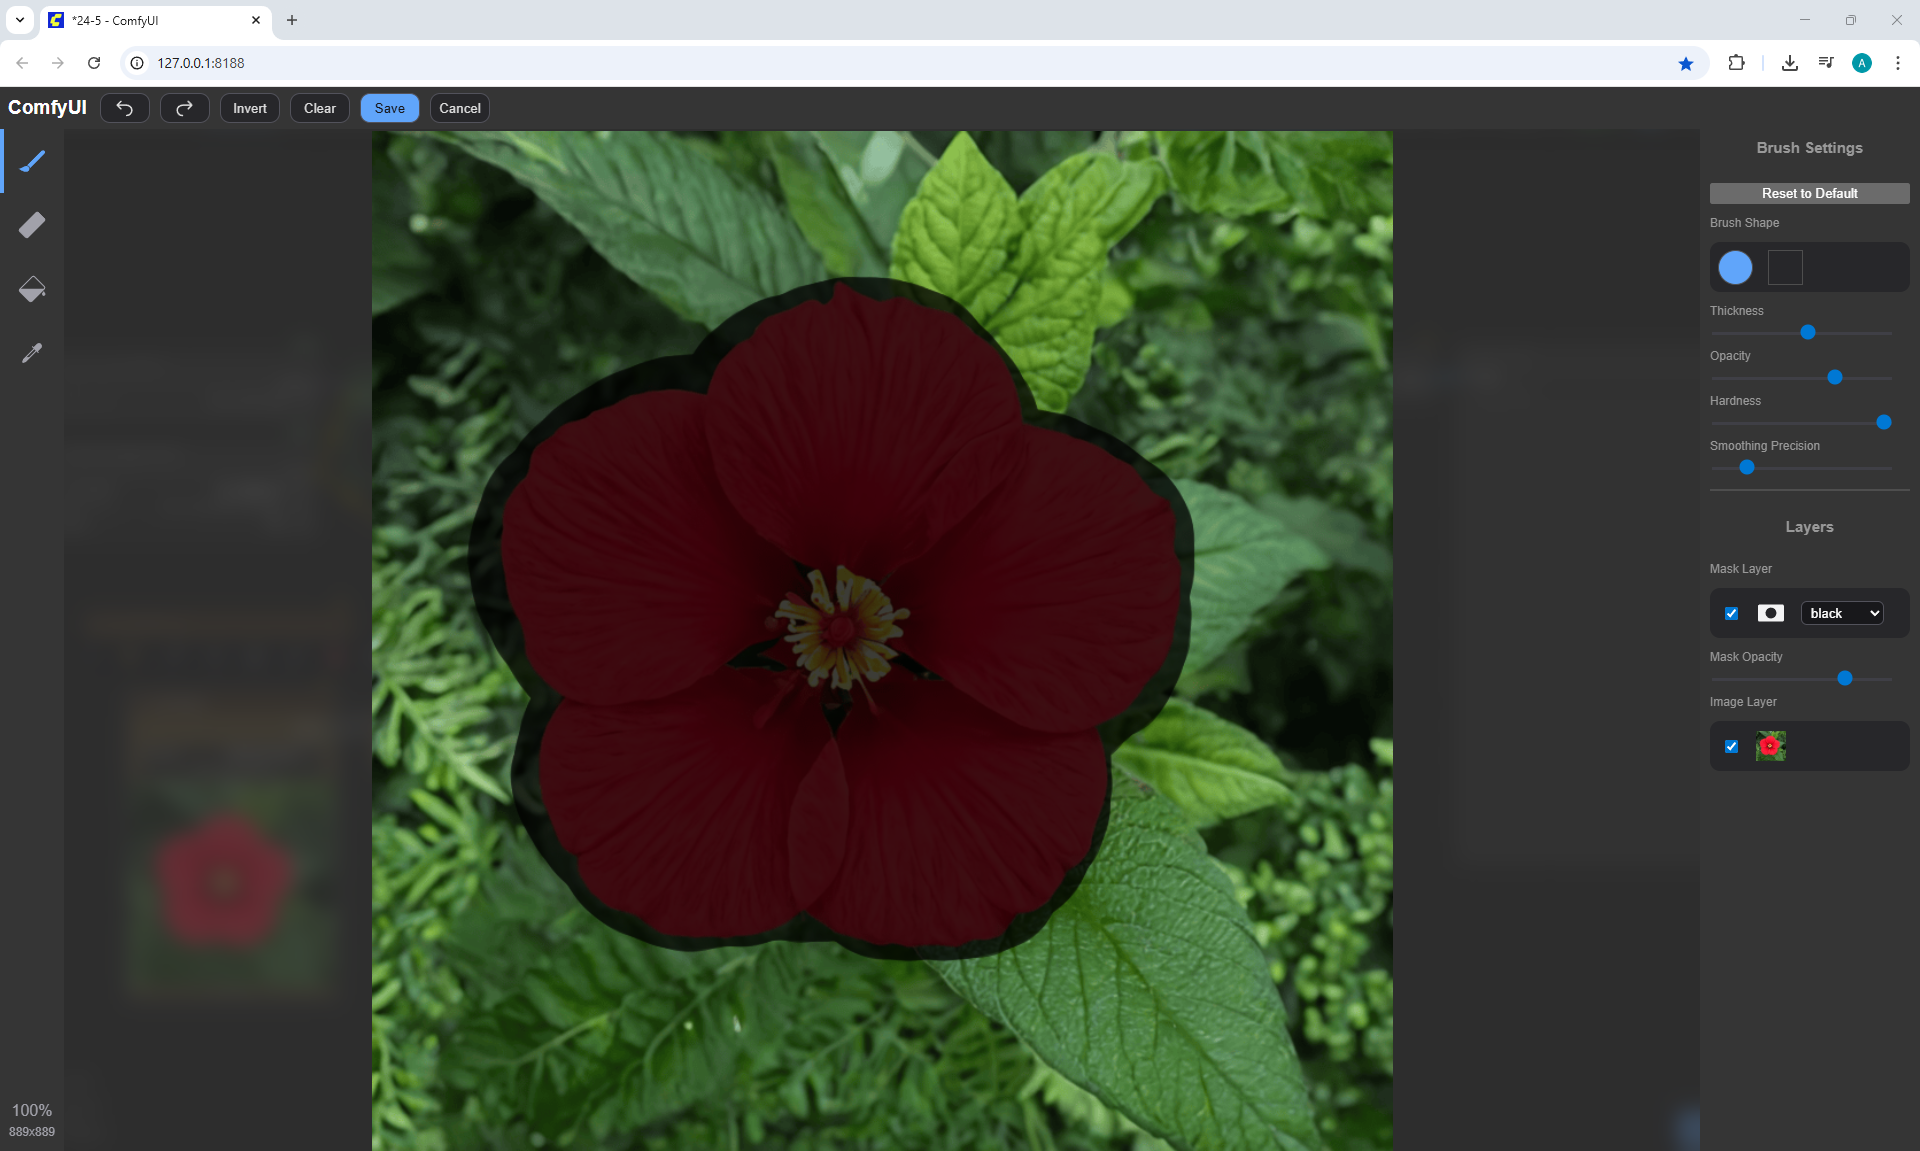Select the brush tool in the left sidebar

tap(32, 161)
